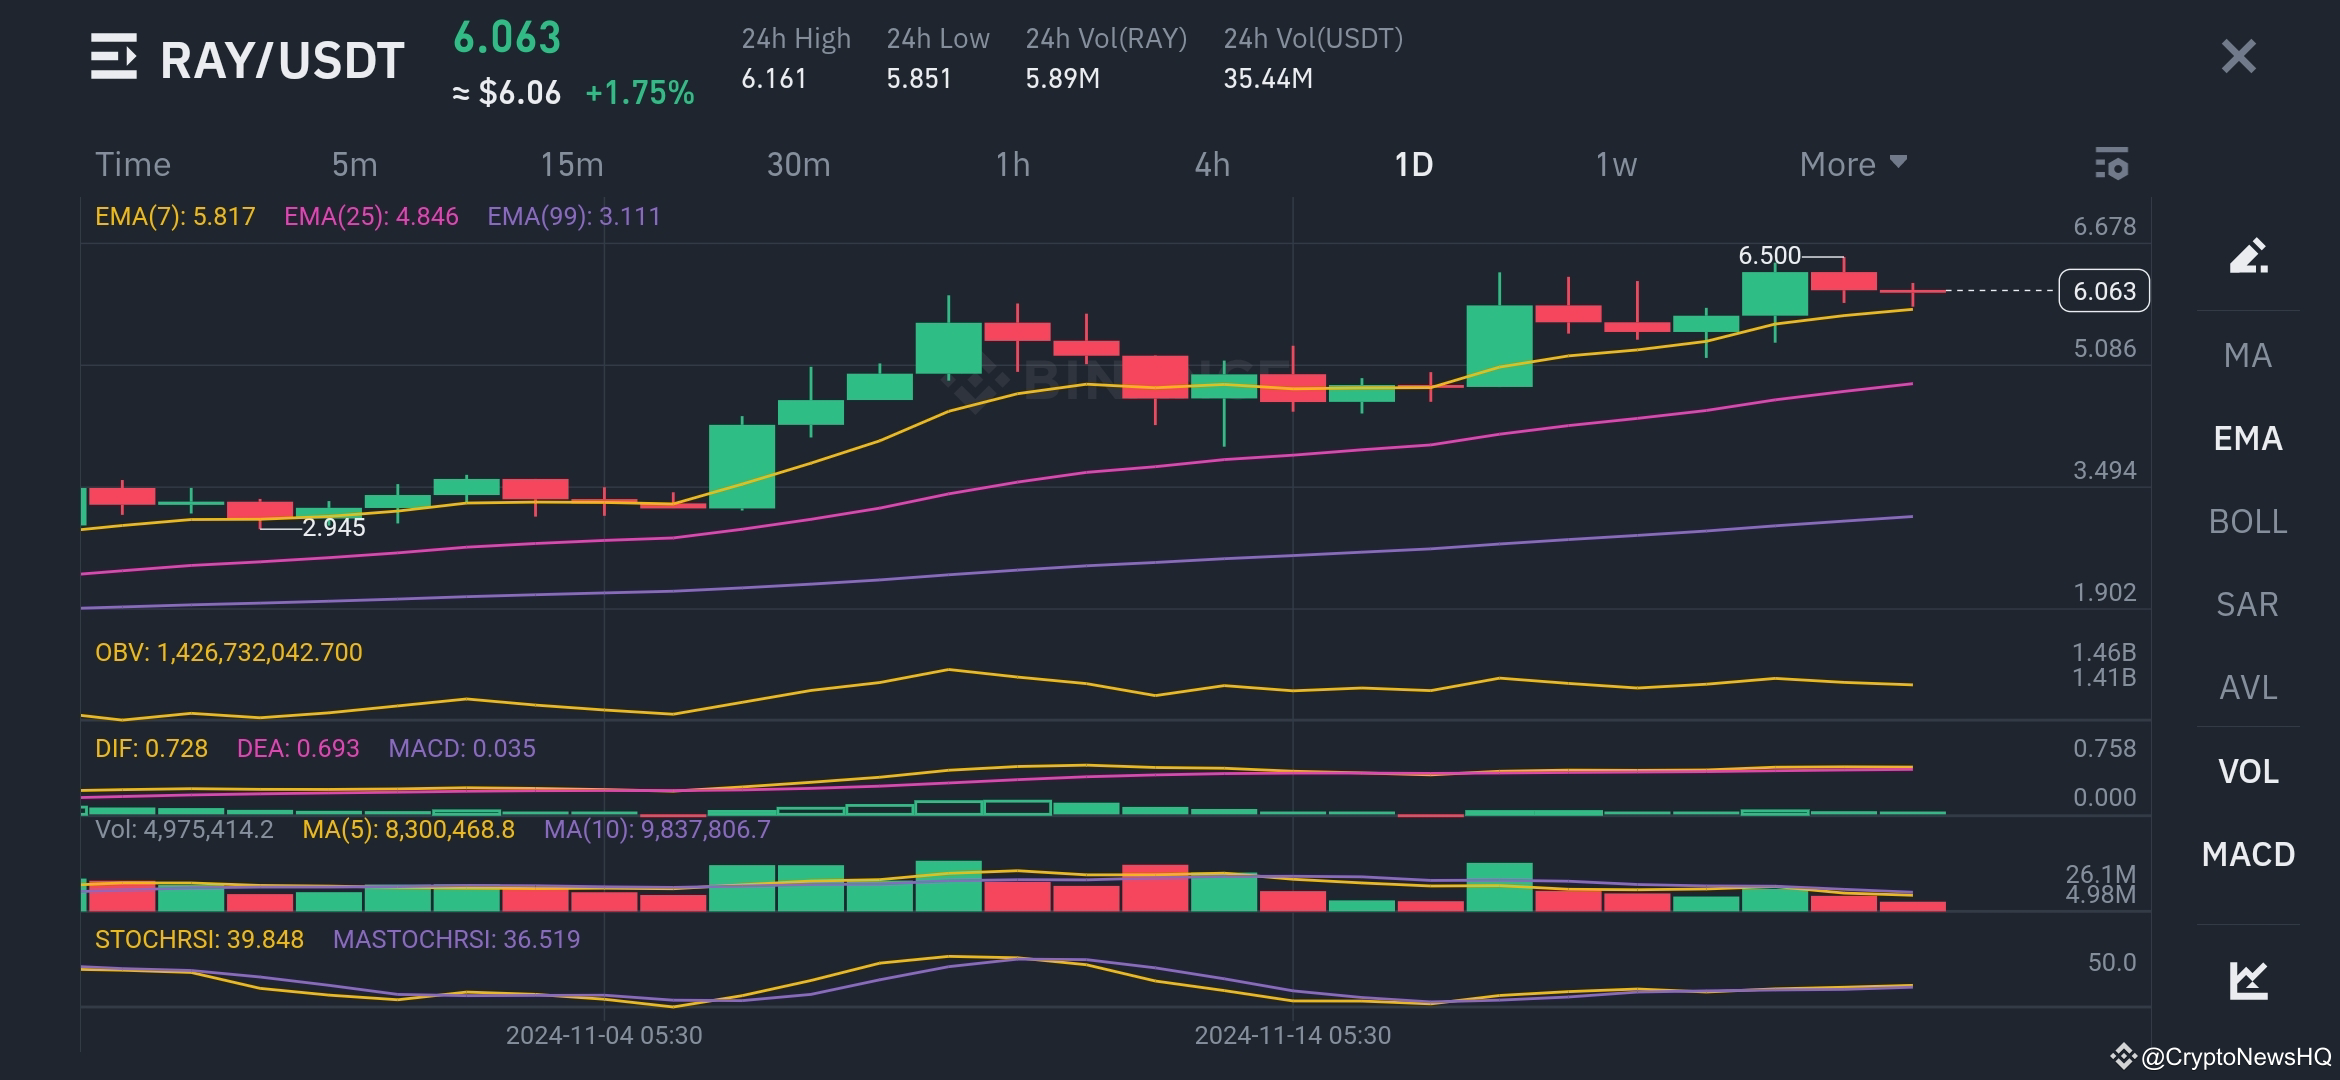2340x1080 pixels.
Task: Select the 4h timeframe
Action: click(x=1213, y=164)
